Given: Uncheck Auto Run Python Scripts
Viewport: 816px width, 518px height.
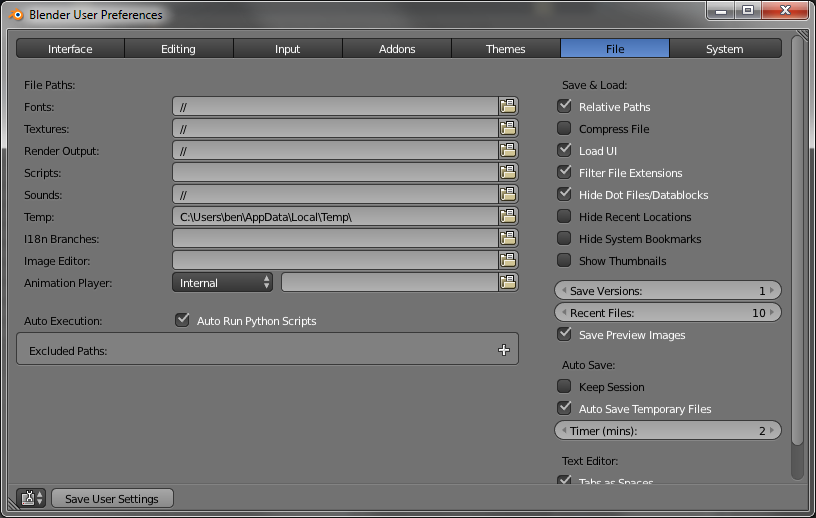Looking at the screenshot, I should pyautogui.click(x=182, y=320).
